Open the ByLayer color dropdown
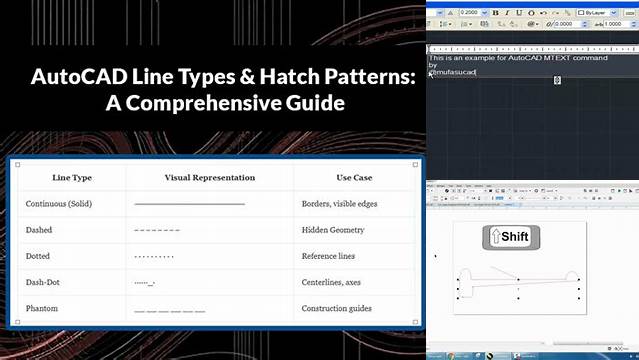The image size is (639, 360). [x=614, y=13]
